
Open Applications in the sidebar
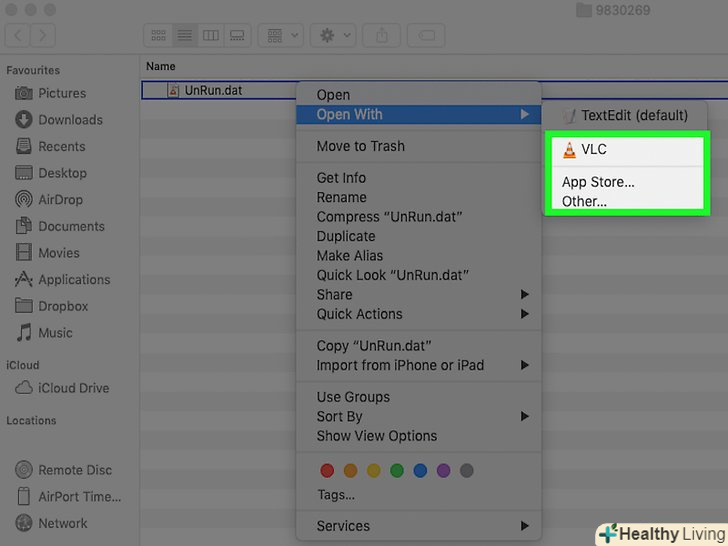point(63,280)
